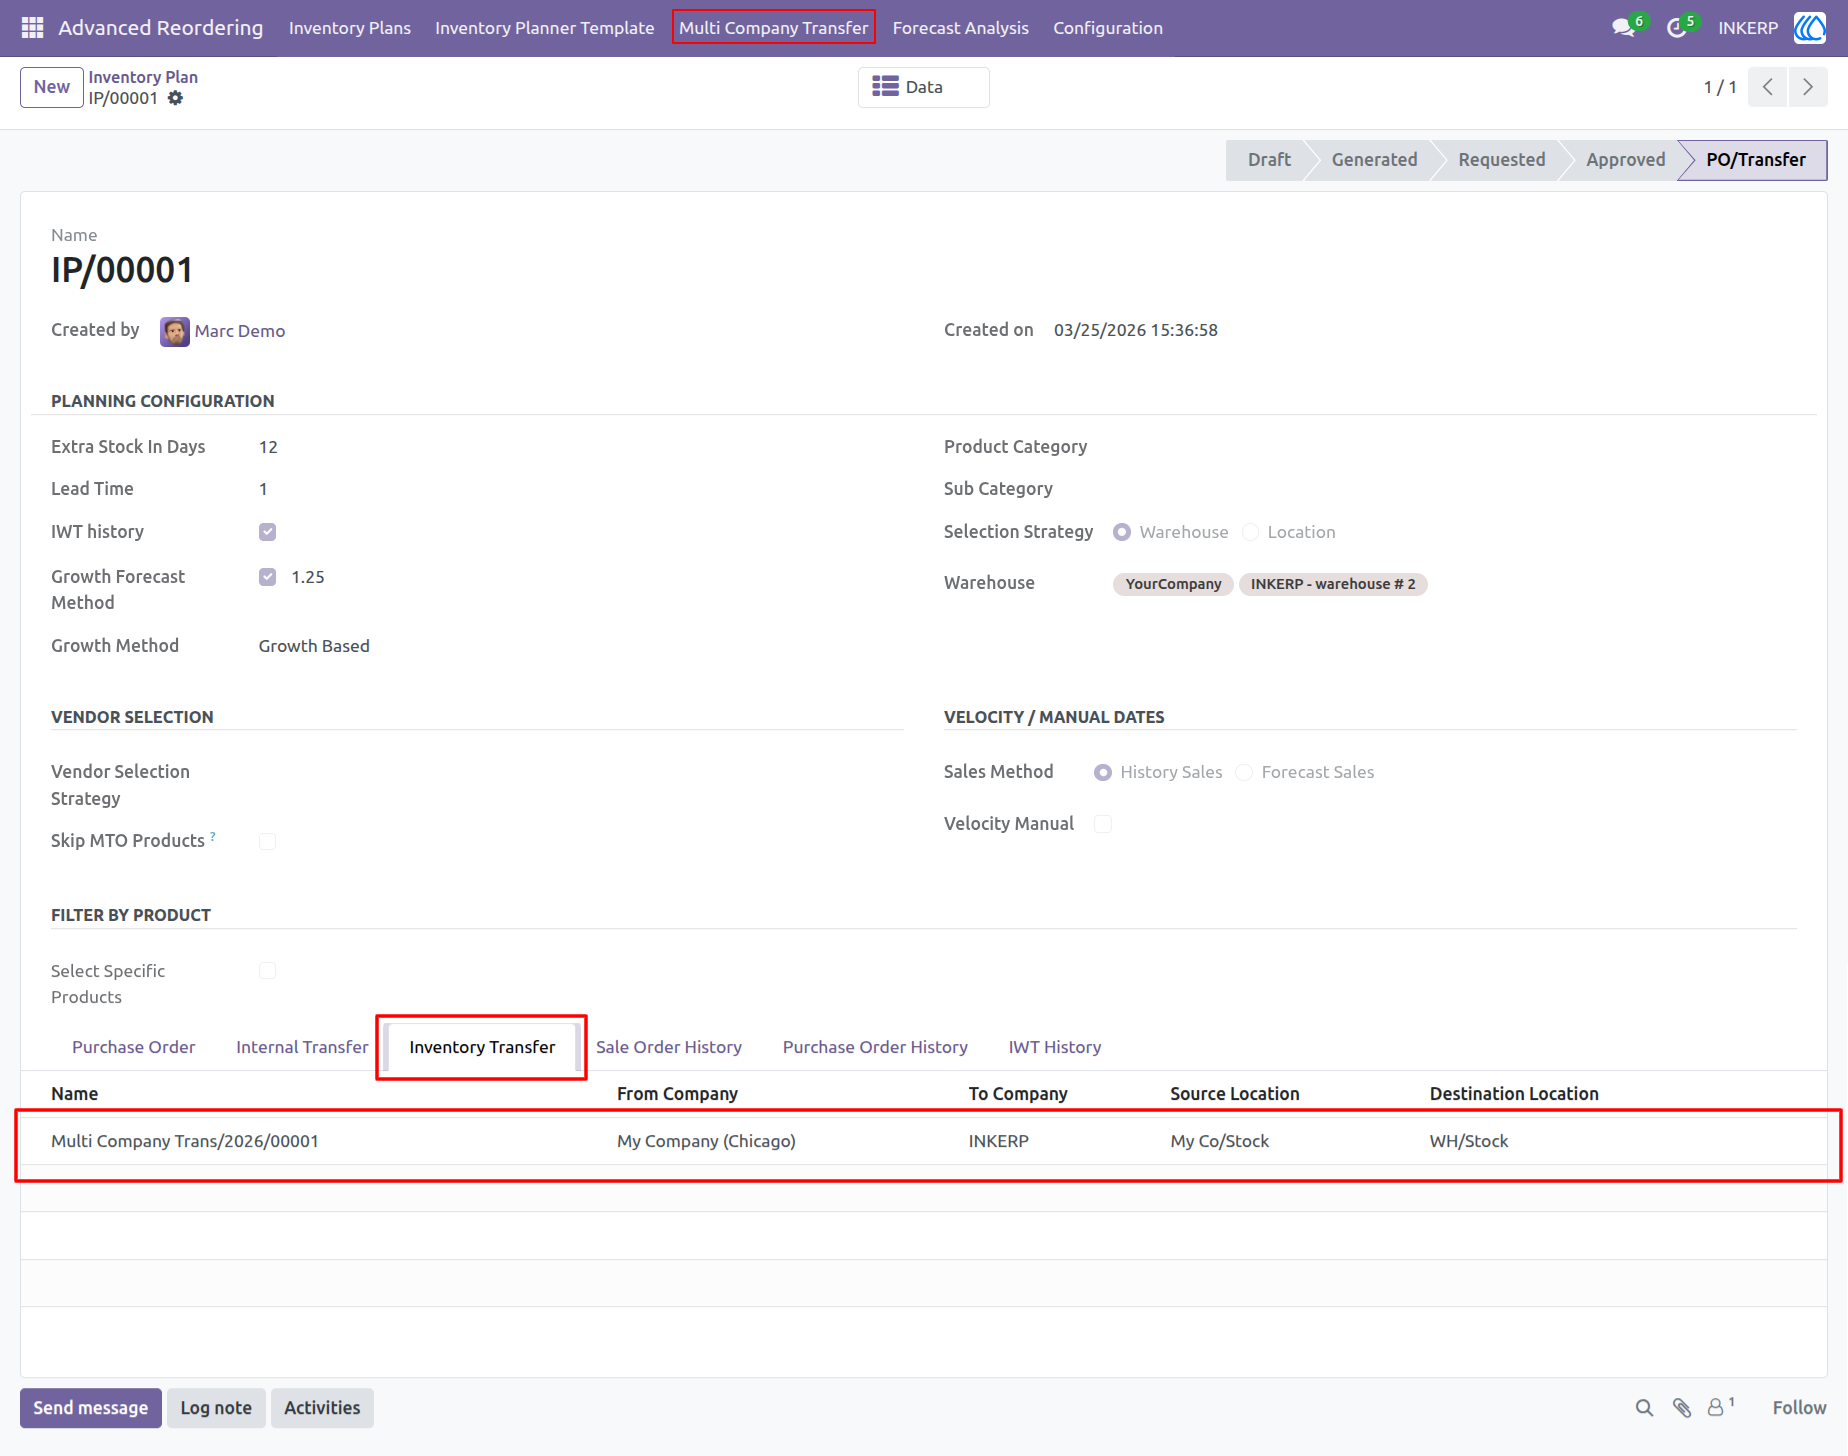Click the Data smart button
This screenshot has width=1848, height=1456.
(924, 87)
